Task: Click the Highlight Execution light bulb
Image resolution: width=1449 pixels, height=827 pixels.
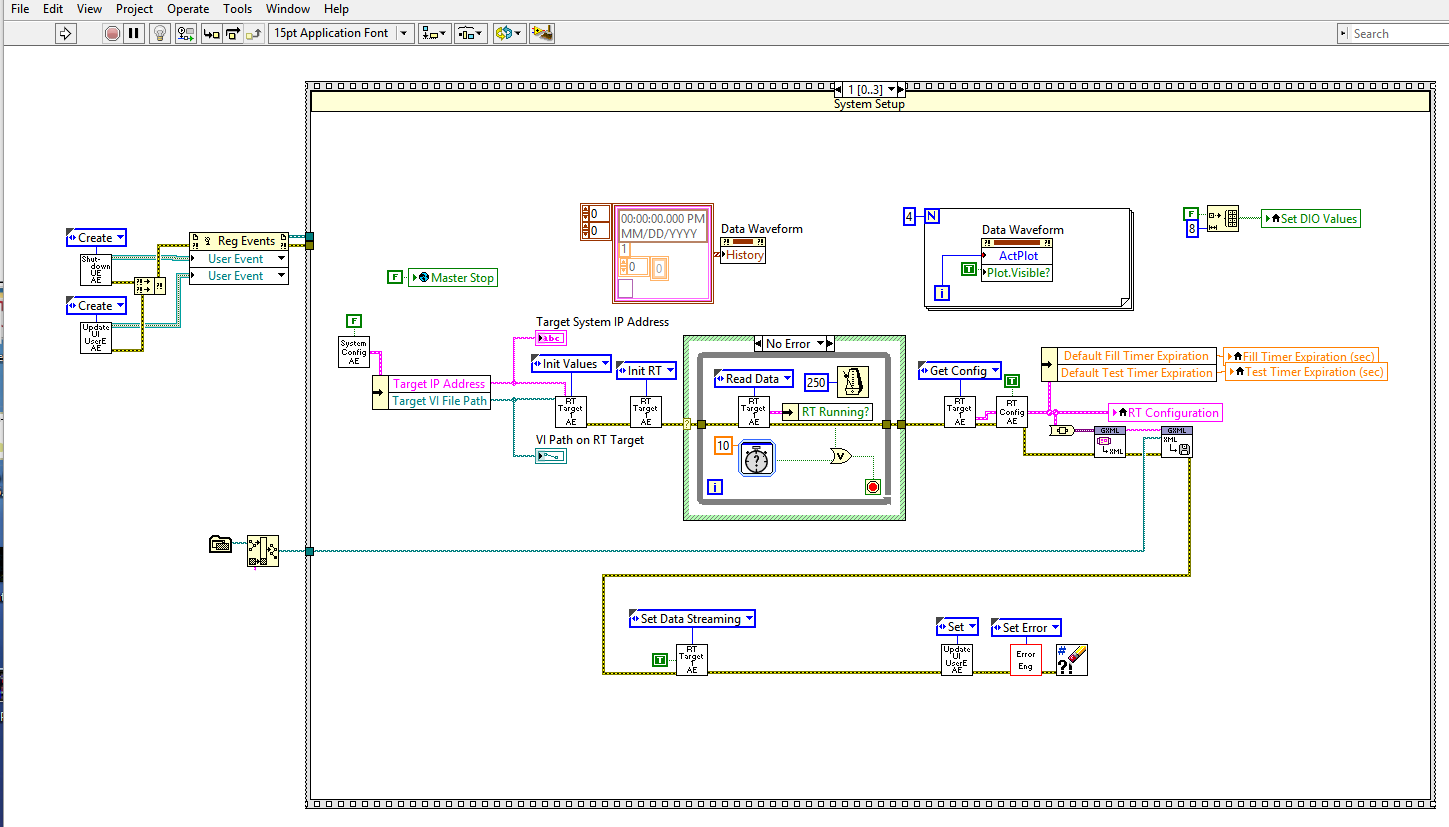Action: click(160, 33)
